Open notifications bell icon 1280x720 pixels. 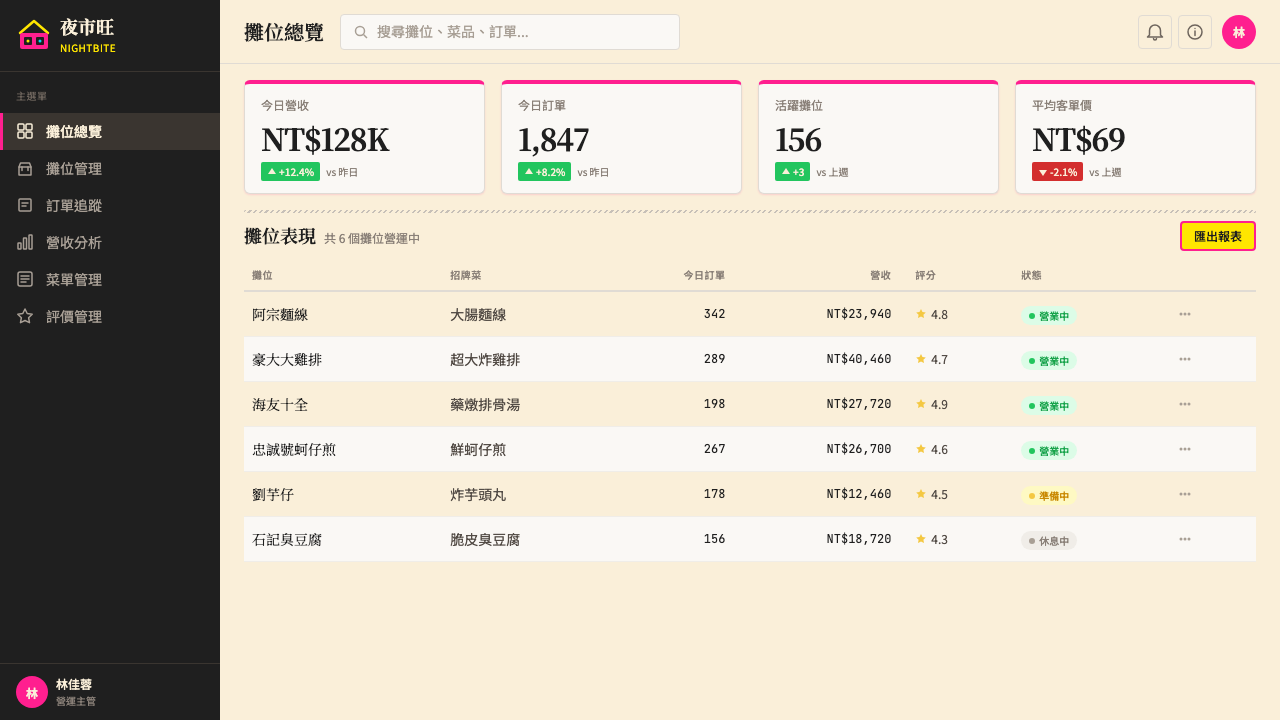1155,32
